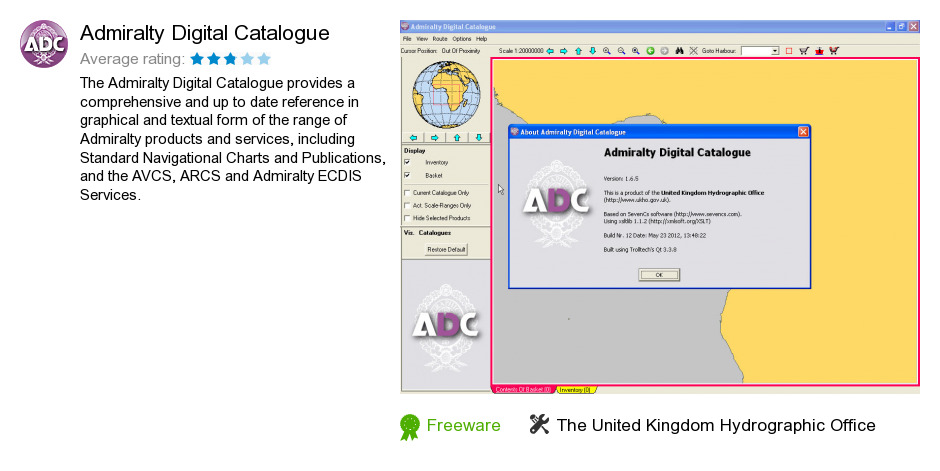Switch to Contents Of Basket tab
The height and width of the screenshot is (471, 940).
[x=522, y=389]
